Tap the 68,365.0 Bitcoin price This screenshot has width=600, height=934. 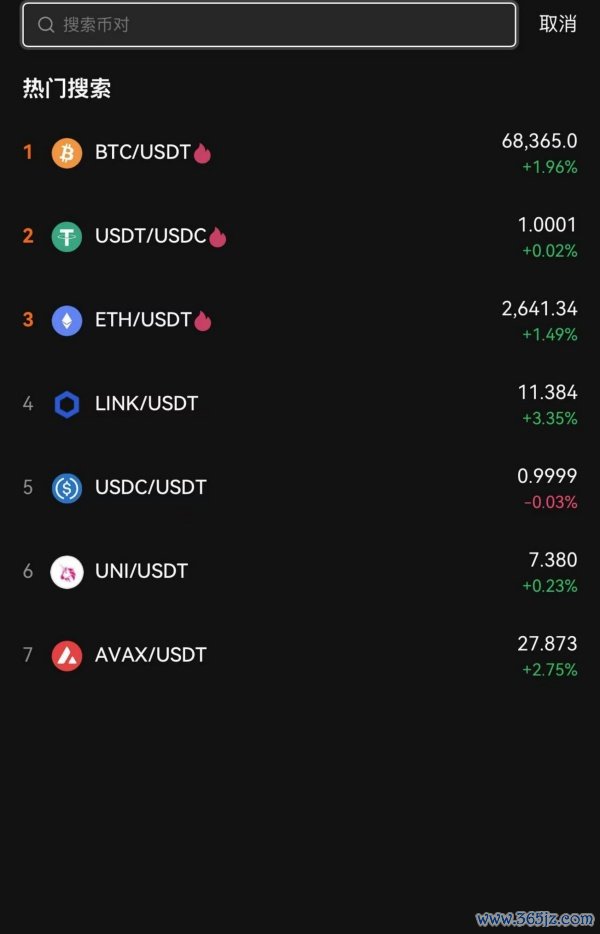point(539,141)
